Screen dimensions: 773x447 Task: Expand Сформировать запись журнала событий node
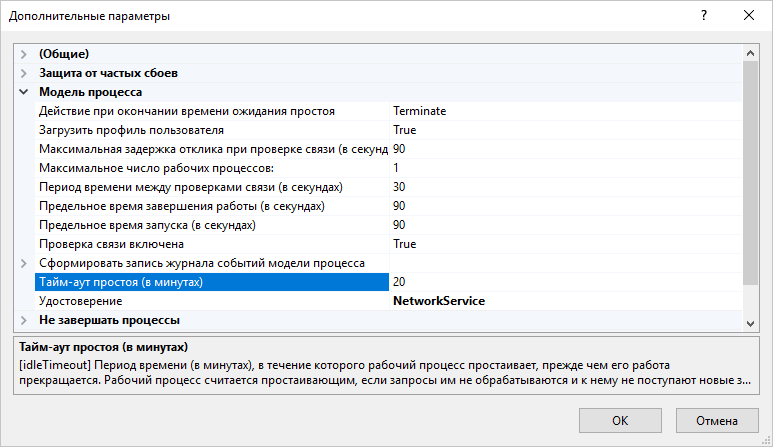click(x=23, y=263)
